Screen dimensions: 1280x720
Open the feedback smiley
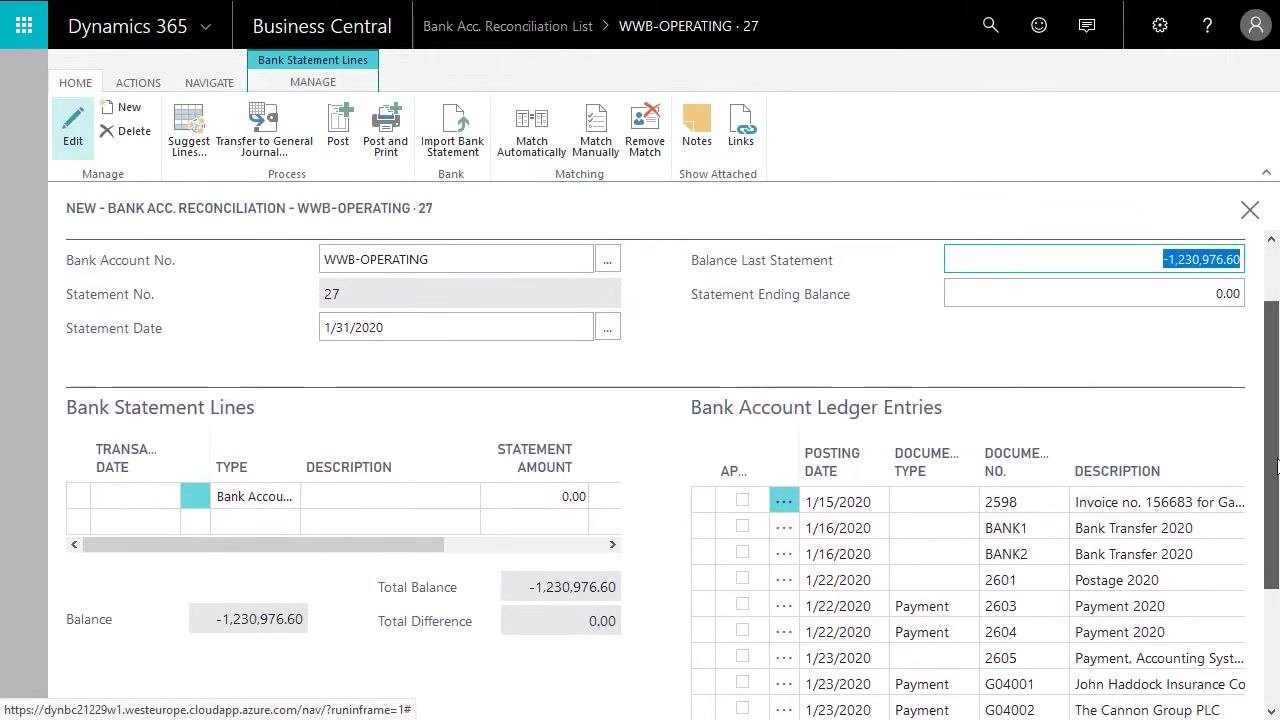point(1039,25)
